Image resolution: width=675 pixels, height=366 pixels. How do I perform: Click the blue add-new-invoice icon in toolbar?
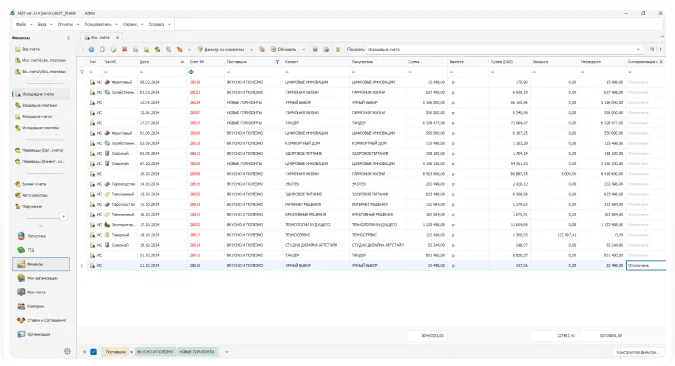click(91, 50)
